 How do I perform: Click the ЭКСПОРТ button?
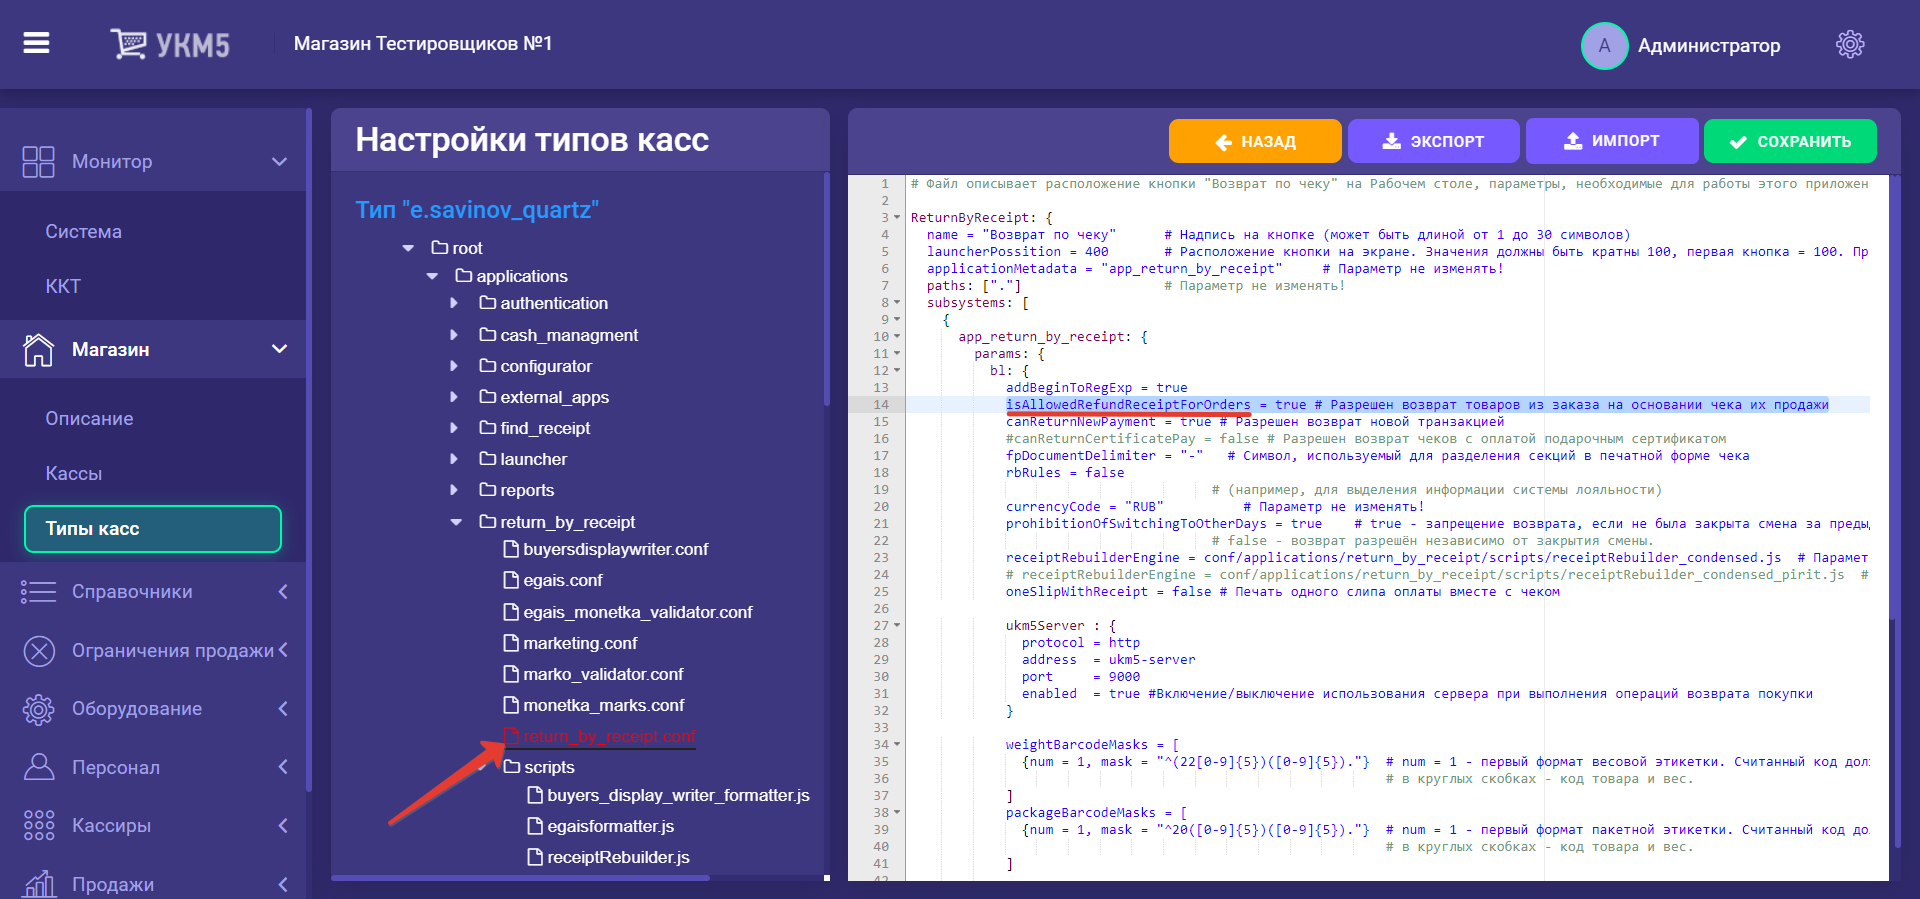click(1433, 141)
